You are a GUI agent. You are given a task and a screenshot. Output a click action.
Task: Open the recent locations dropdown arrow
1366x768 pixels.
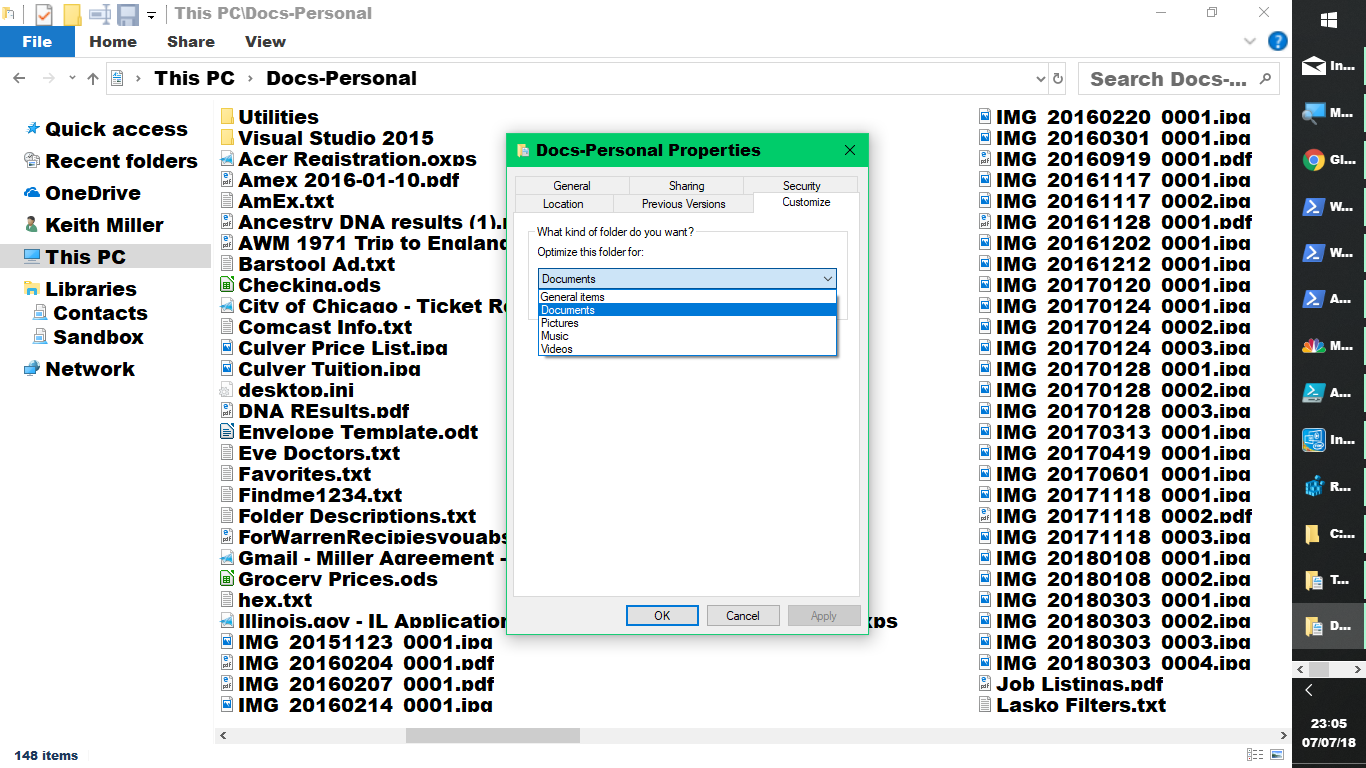[x=72, y=78]
